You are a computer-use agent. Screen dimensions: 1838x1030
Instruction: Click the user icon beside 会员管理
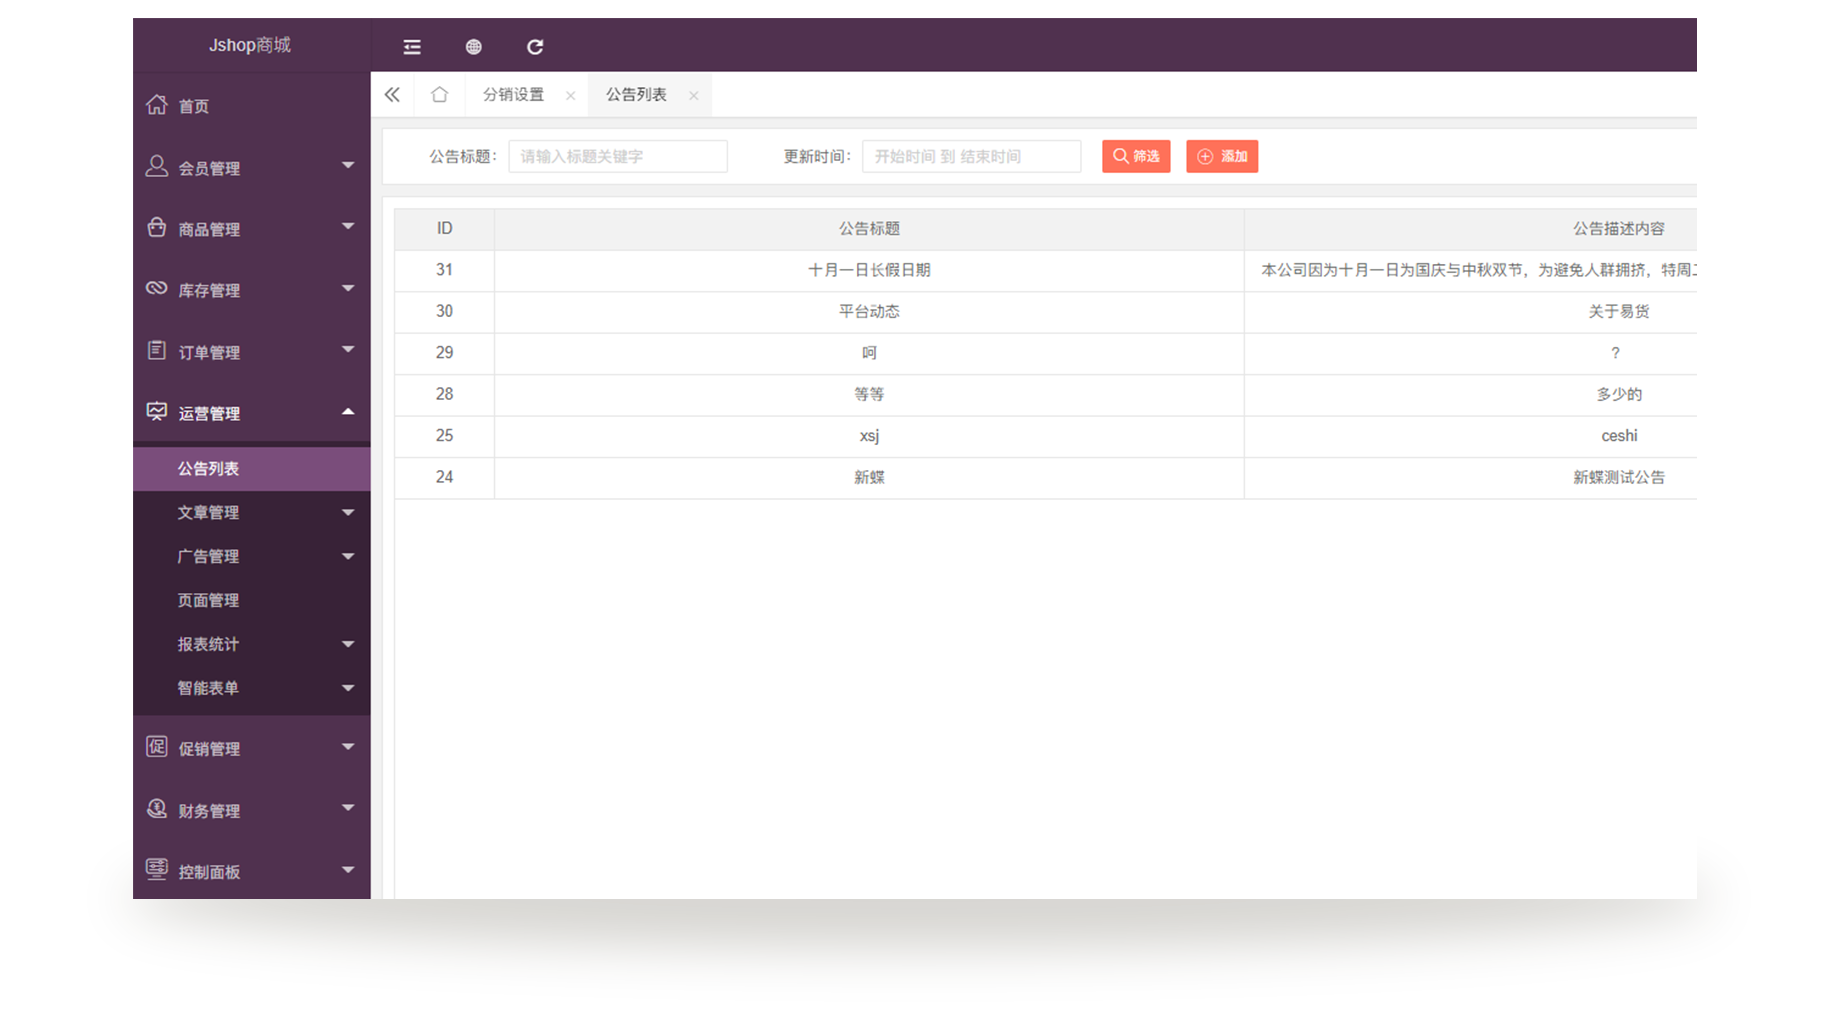[157, 166]
